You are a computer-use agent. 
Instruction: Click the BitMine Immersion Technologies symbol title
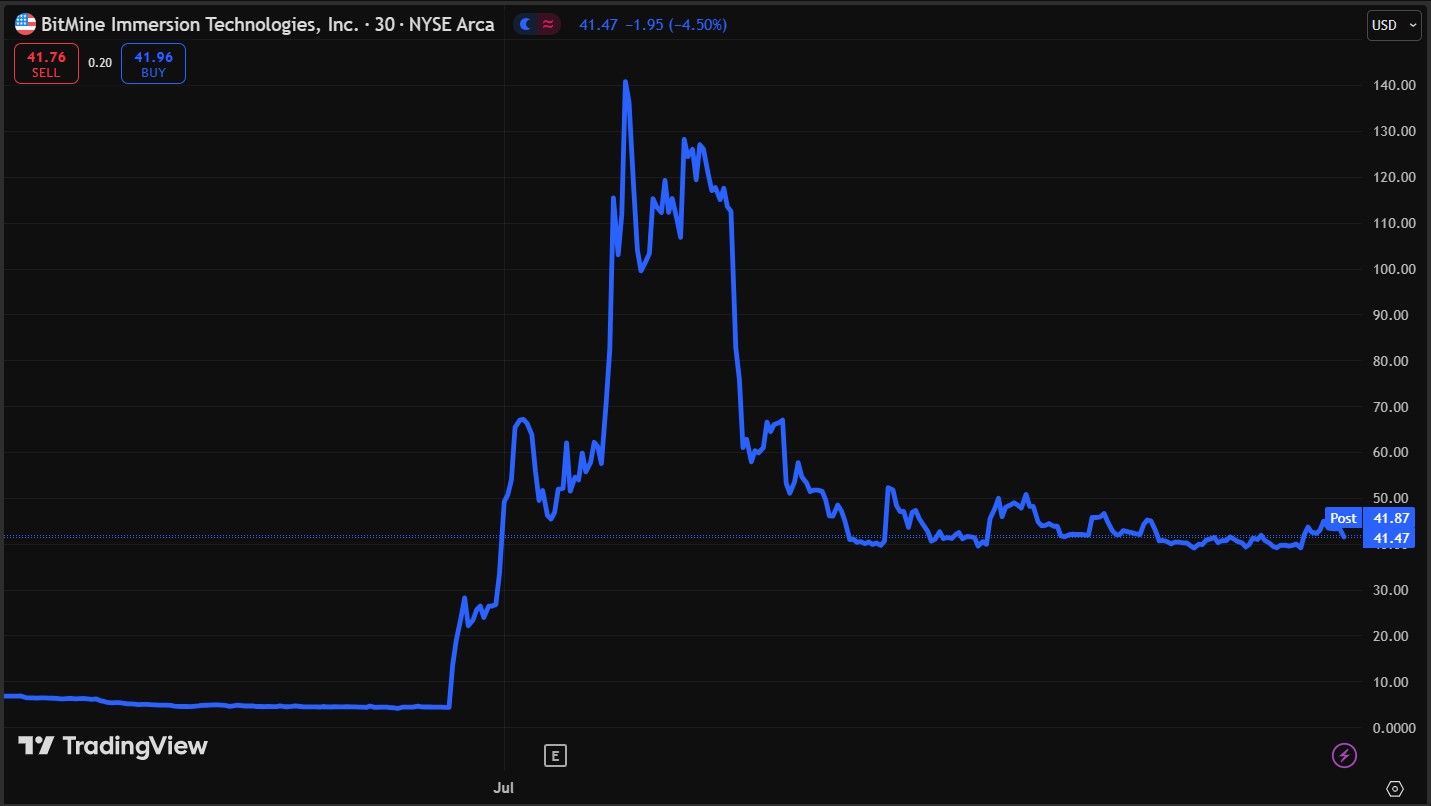tap(200, 24)
